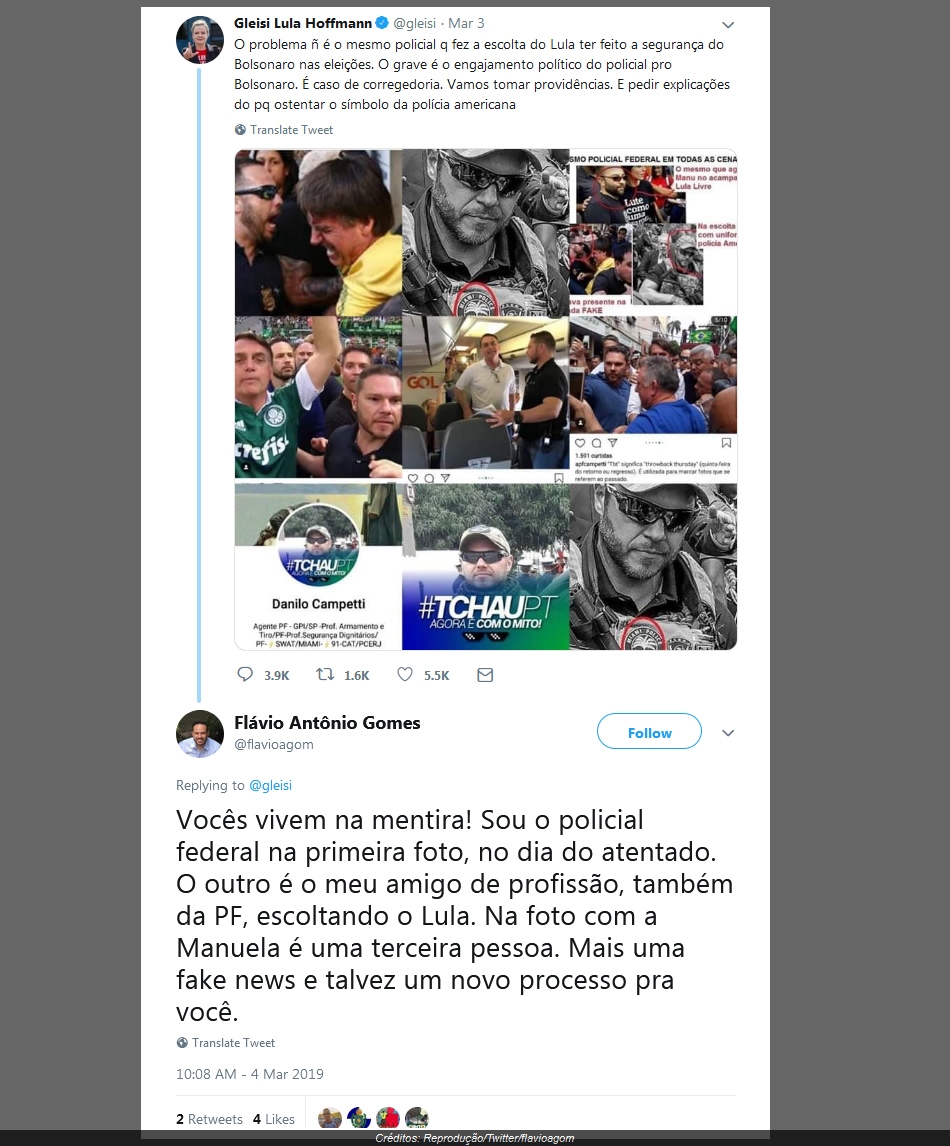Click the globe icon beside the lower Translate Tweet
950x1146 pixels.
point(182,1042)
